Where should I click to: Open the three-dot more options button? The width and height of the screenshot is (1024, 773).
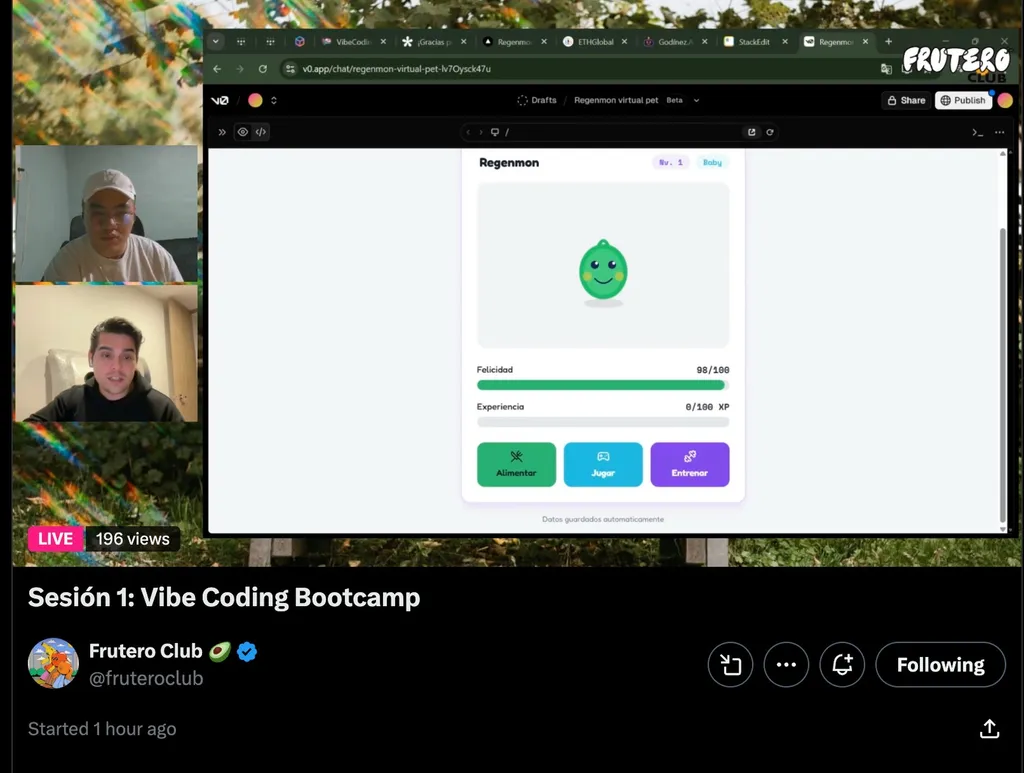click(x=786, y=665)
